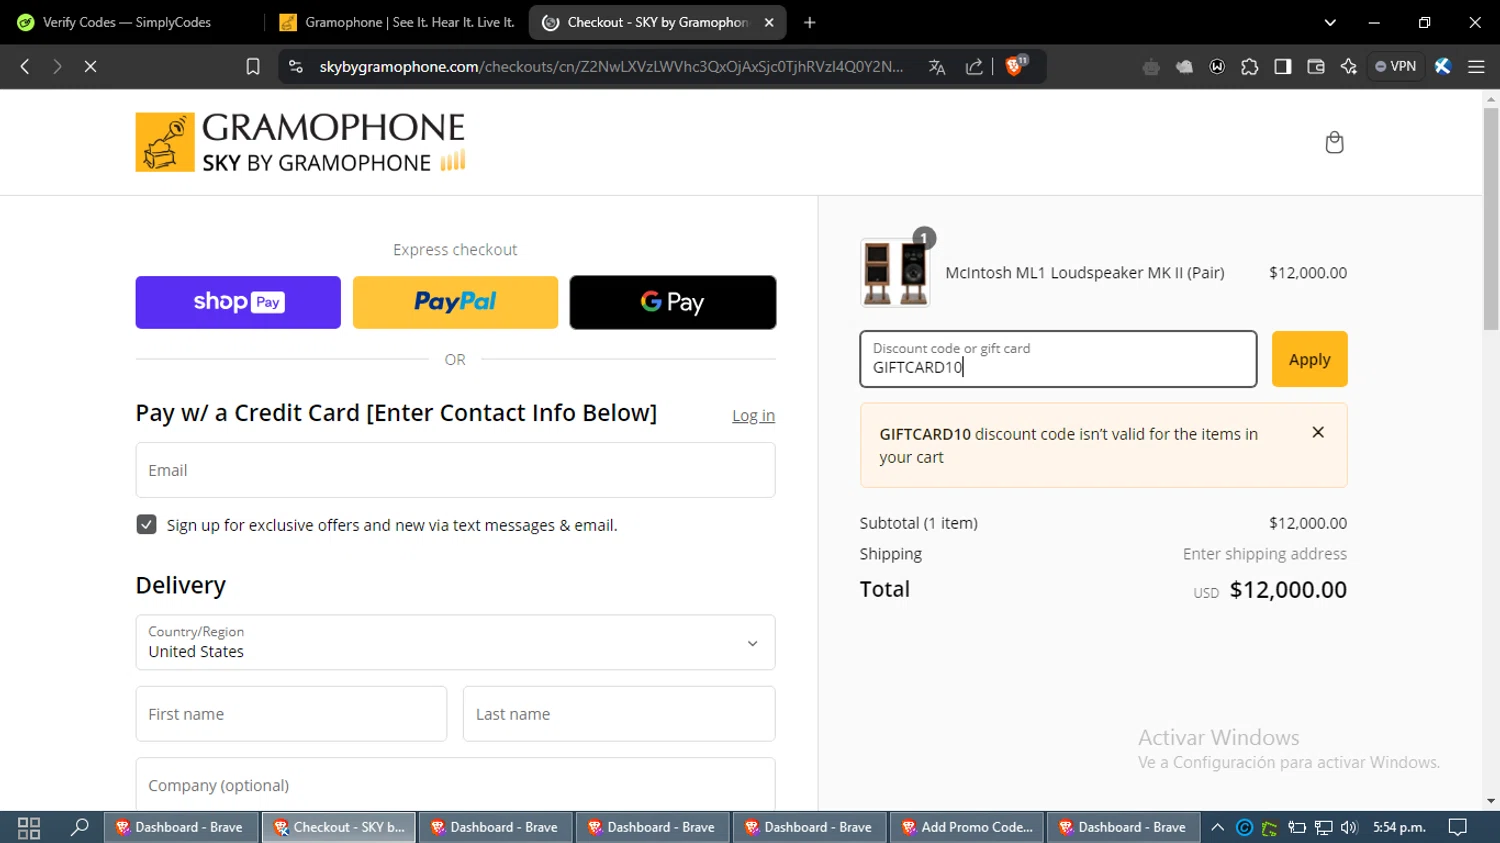Dismiss the GIFTCARD10 invalid code message
The width and height of the screenshot is (1500, 843).
(1318, 432)
